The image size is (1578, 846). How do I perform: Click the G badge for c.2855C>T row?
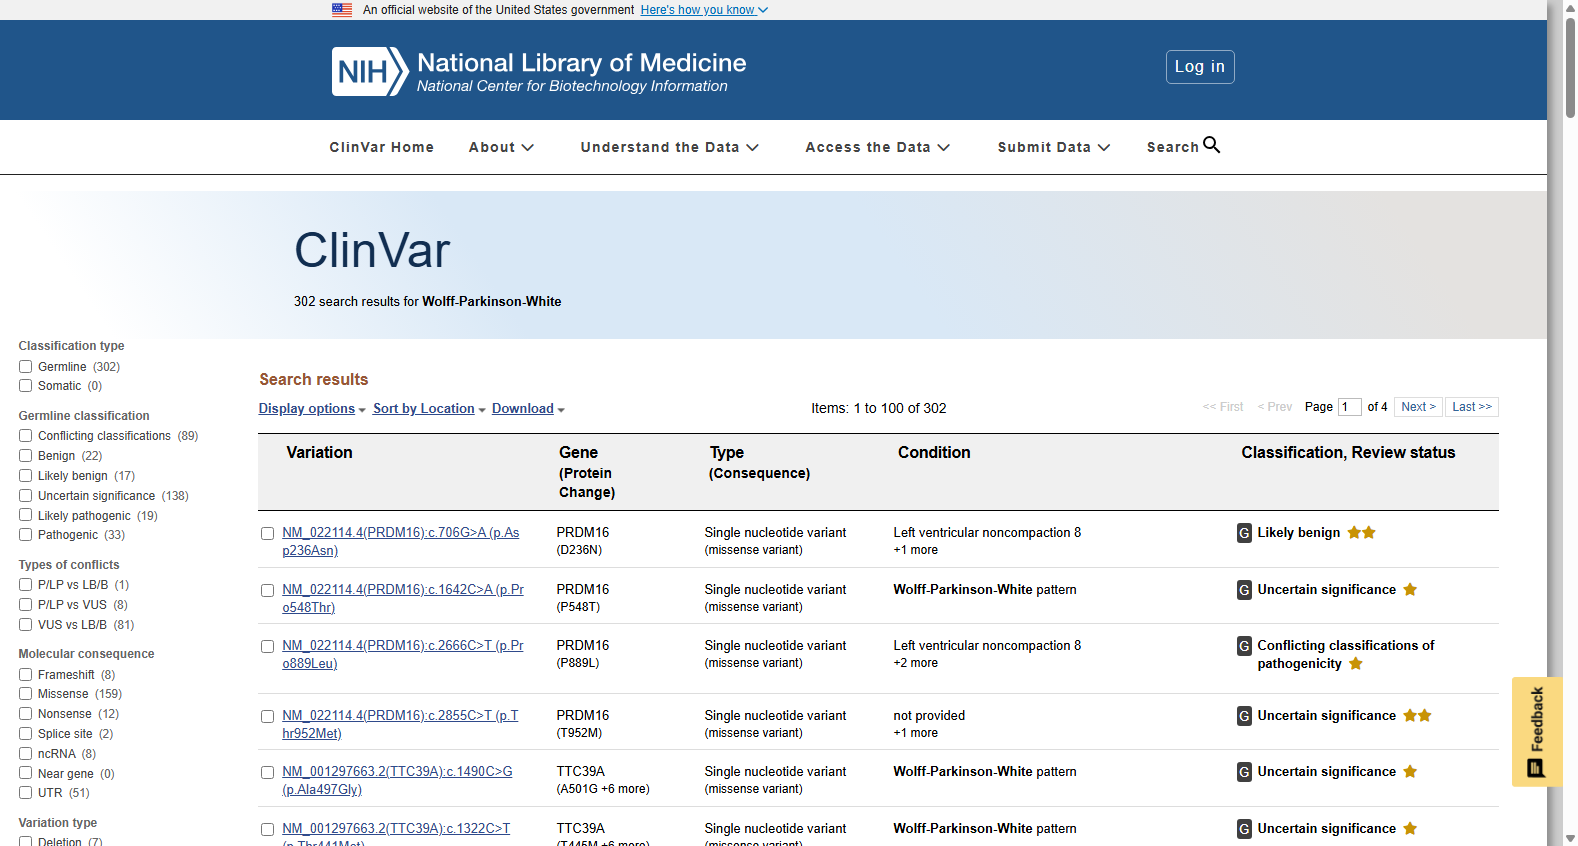pyautogui.click(x=1244, y=716)
